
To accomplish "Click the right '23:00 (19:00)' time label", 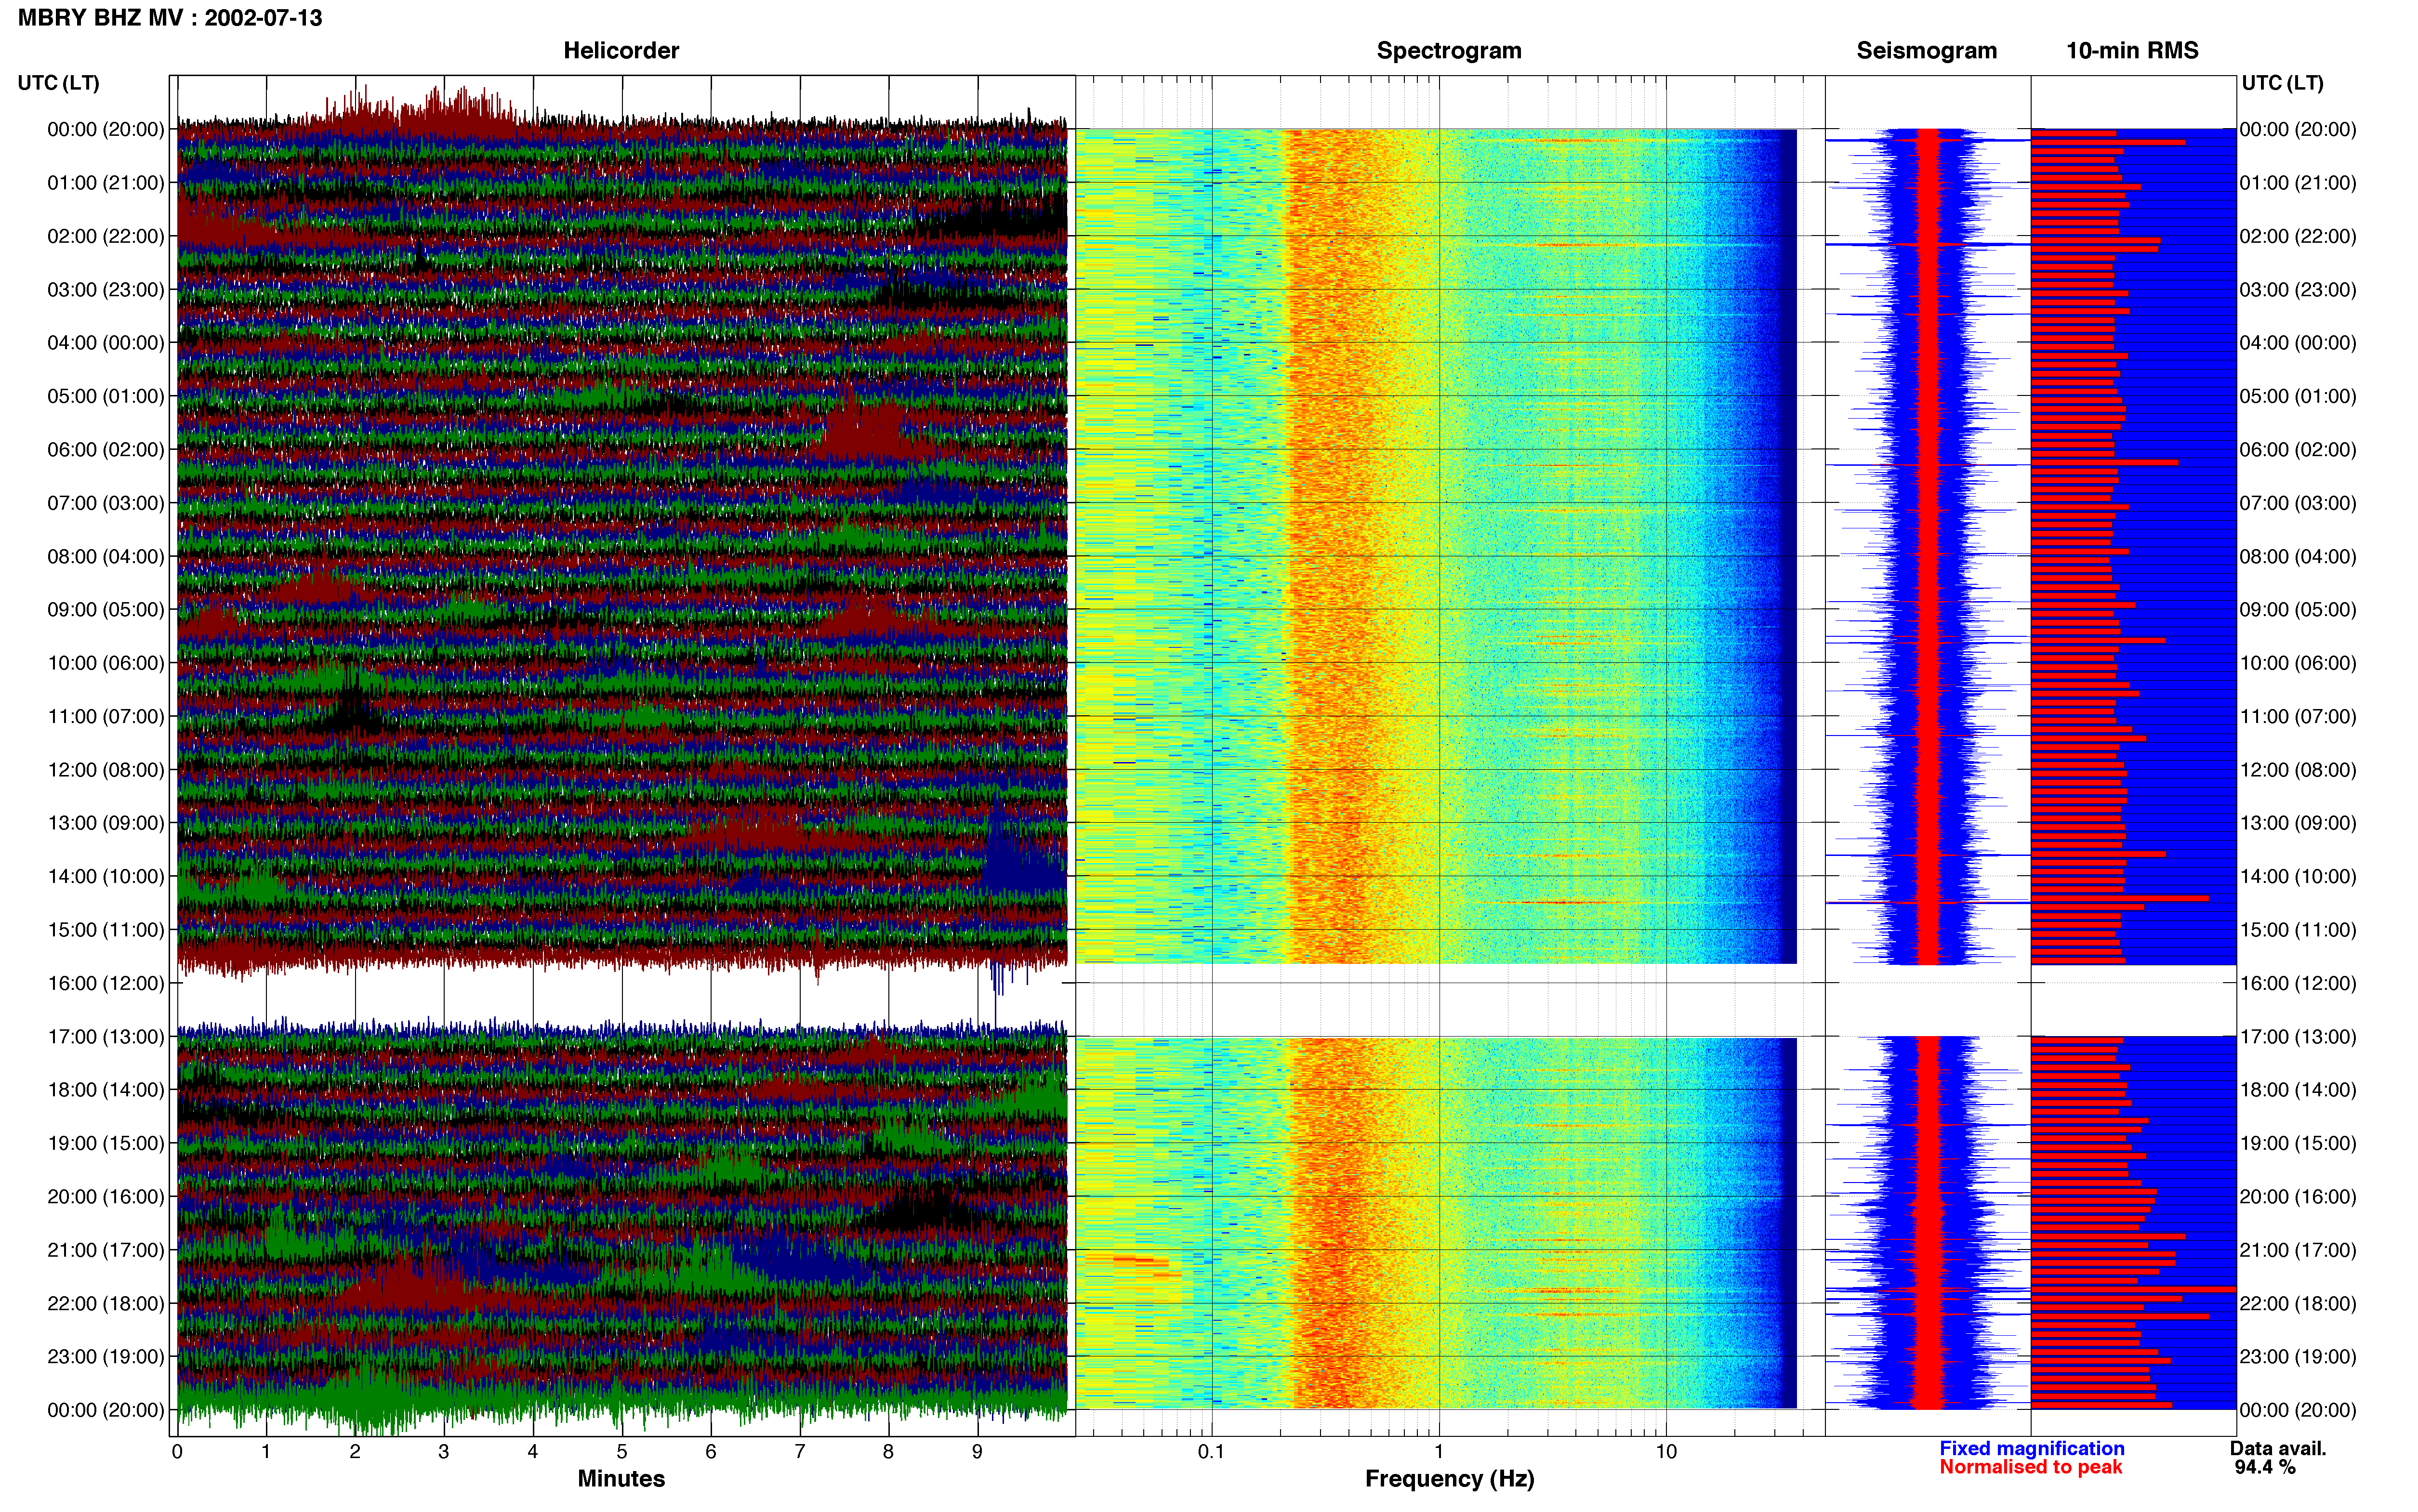I will 2298,1357.
